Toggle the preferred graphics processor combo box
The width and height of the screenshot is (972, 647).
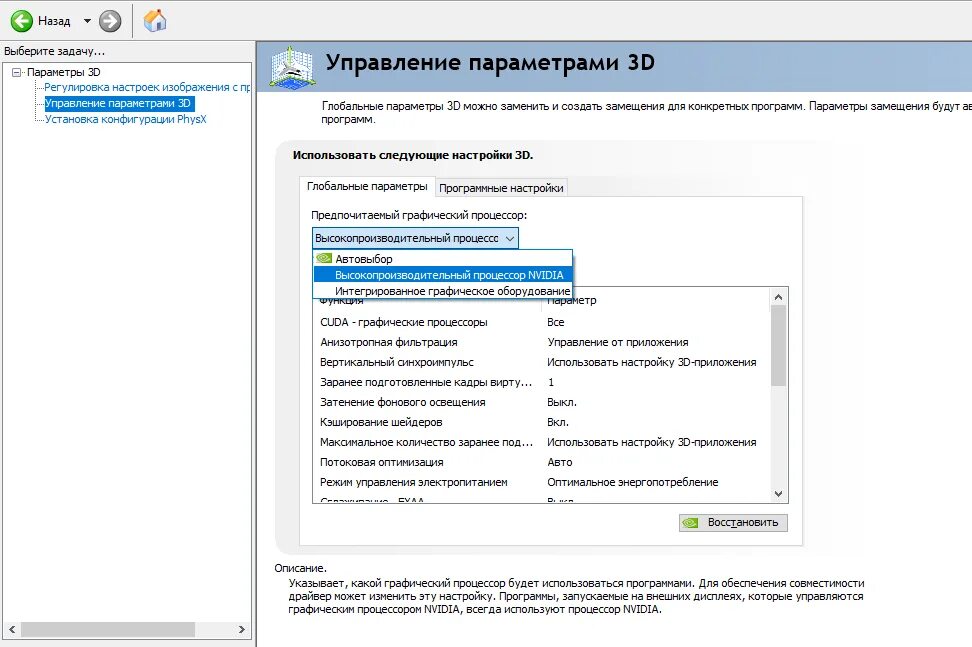tap(415, 238)
